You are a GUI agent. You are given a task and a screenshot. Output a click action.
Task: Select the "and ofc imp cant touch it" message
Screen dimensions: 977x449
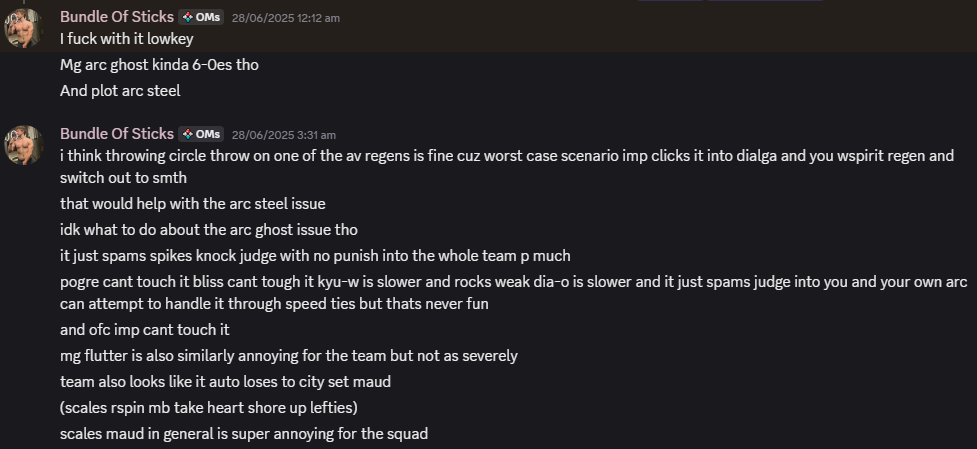[145, 330]
